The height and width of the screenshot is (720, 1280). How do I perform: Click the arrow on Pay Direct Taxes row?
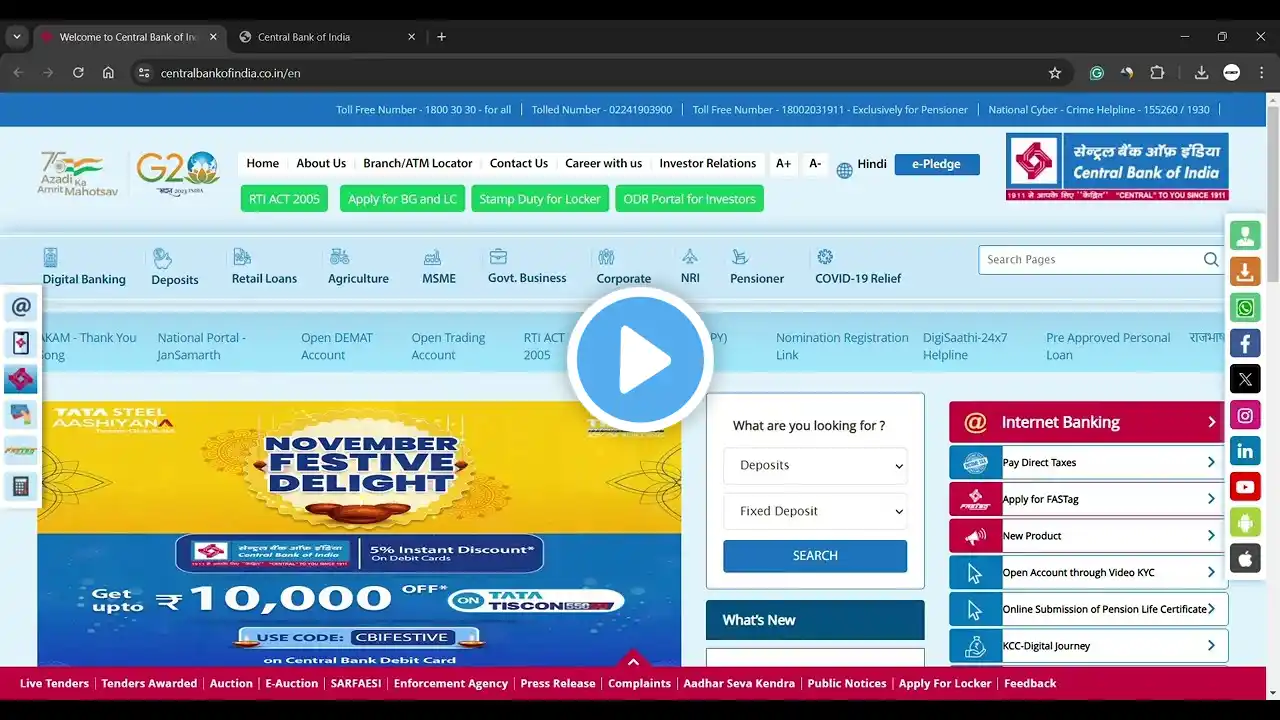pyautogui.click(x=1211, y=463)
